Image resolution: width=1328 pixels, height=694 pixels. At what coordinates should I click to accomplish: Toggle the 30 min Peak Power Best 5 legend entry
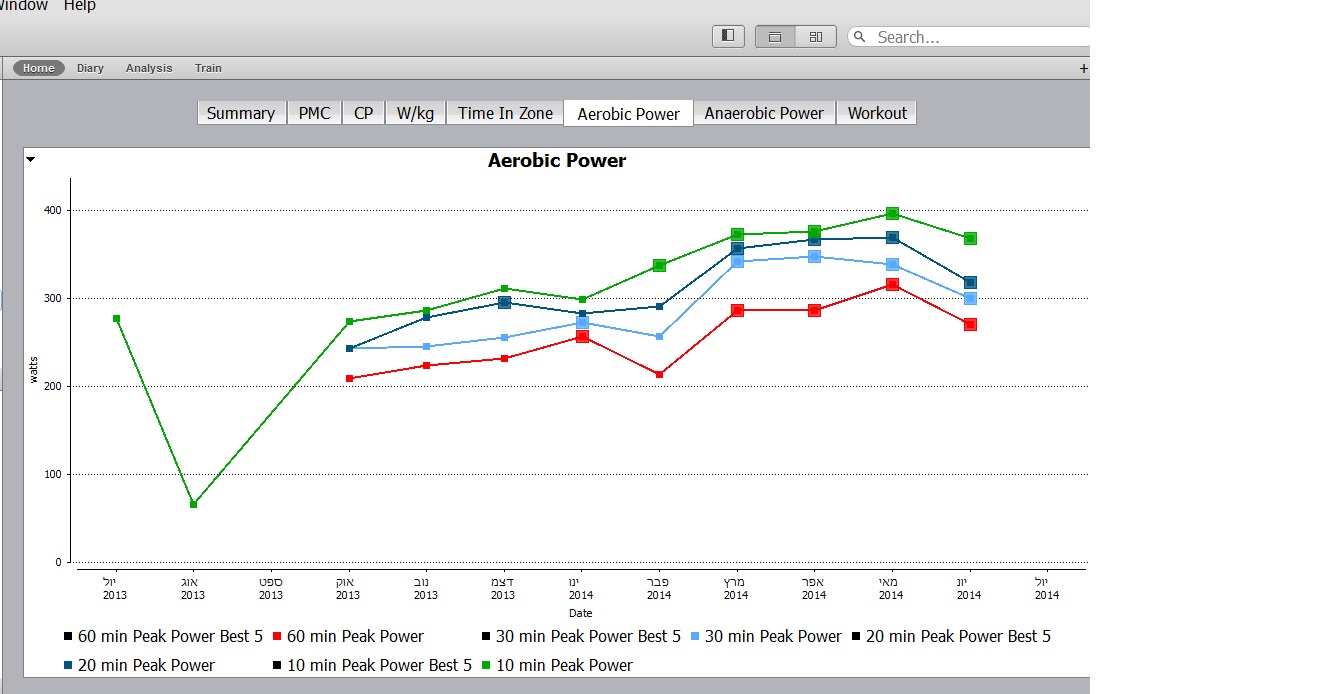(x=581, y=636)
